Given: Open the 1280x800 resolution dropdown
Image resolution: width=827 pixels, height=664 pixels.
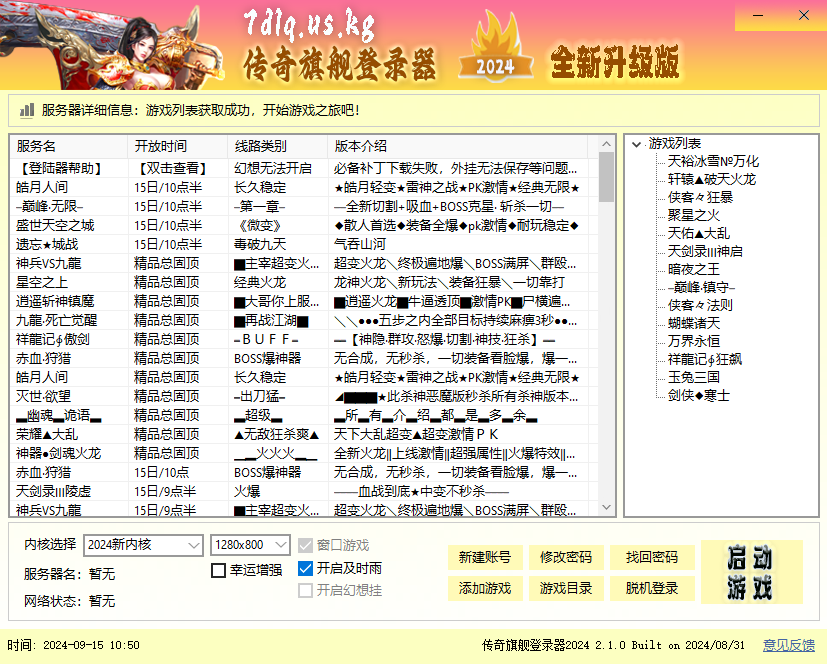Looking at the screenshot, I should coord(249,545).
